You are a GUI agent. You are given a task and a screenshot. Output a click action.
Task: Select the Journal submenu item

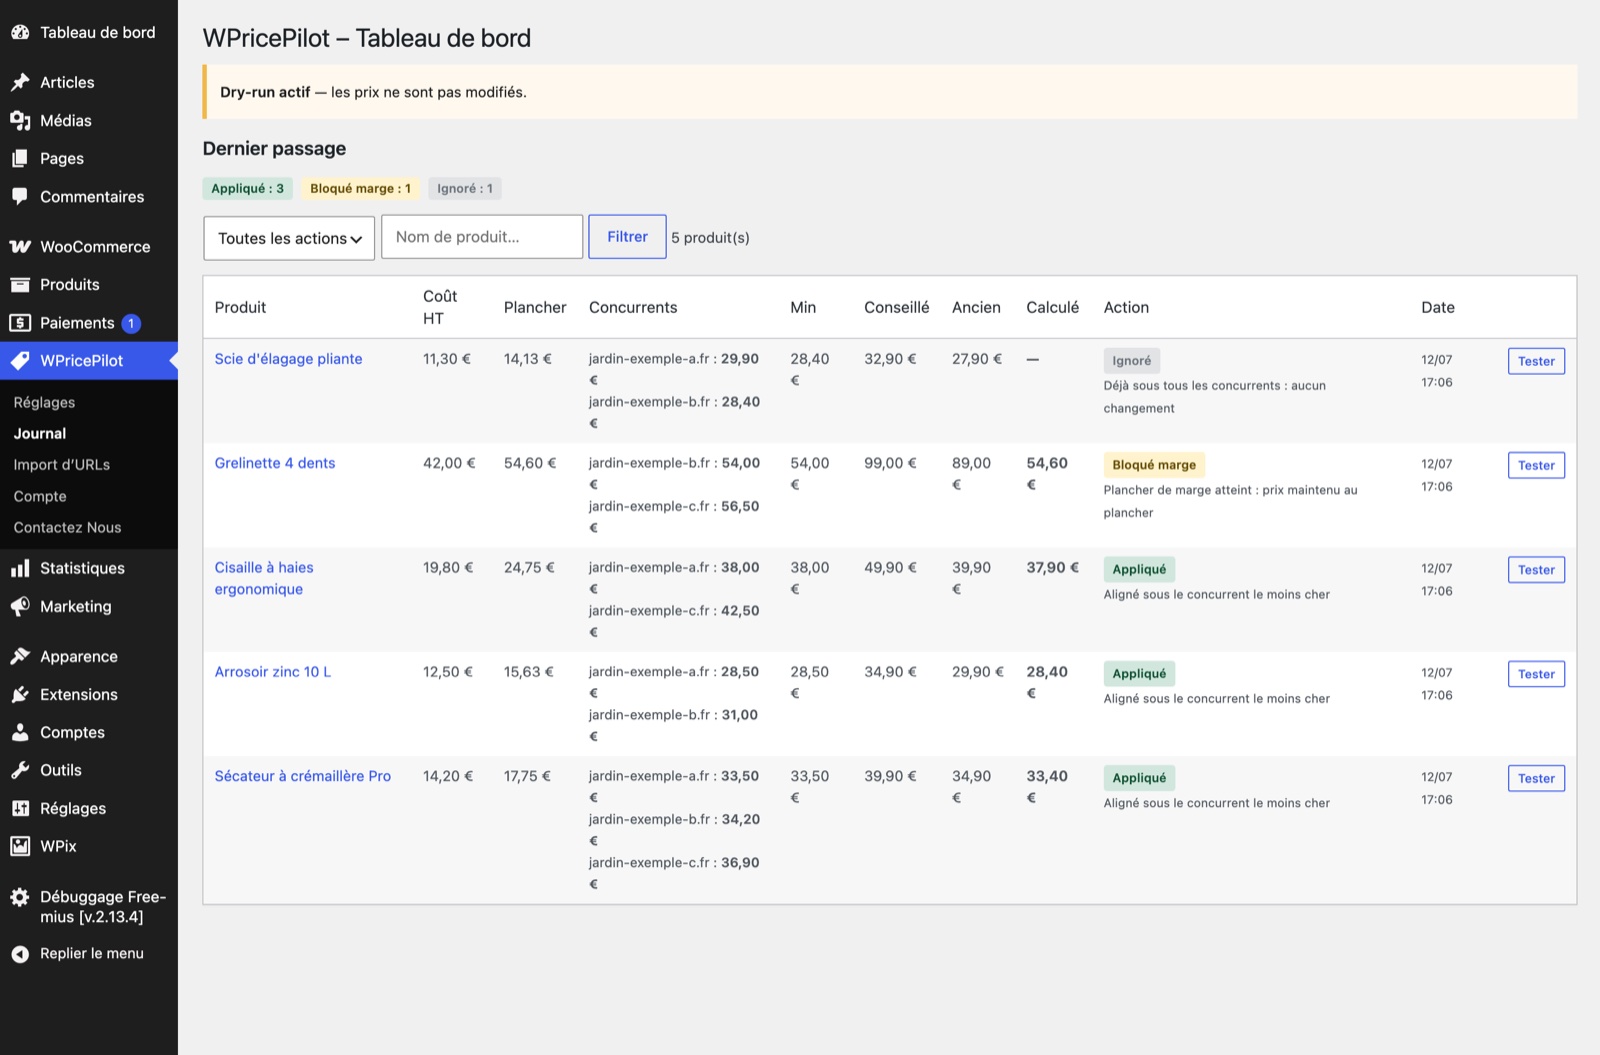point(40,433)
